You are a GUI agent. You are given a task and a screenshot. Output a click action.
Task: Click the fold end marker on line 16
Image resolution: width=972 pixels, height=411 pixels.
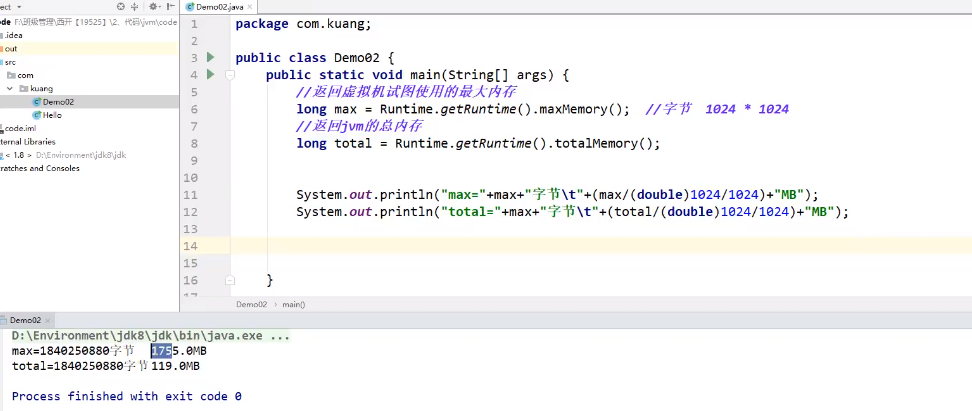point(230,280)
